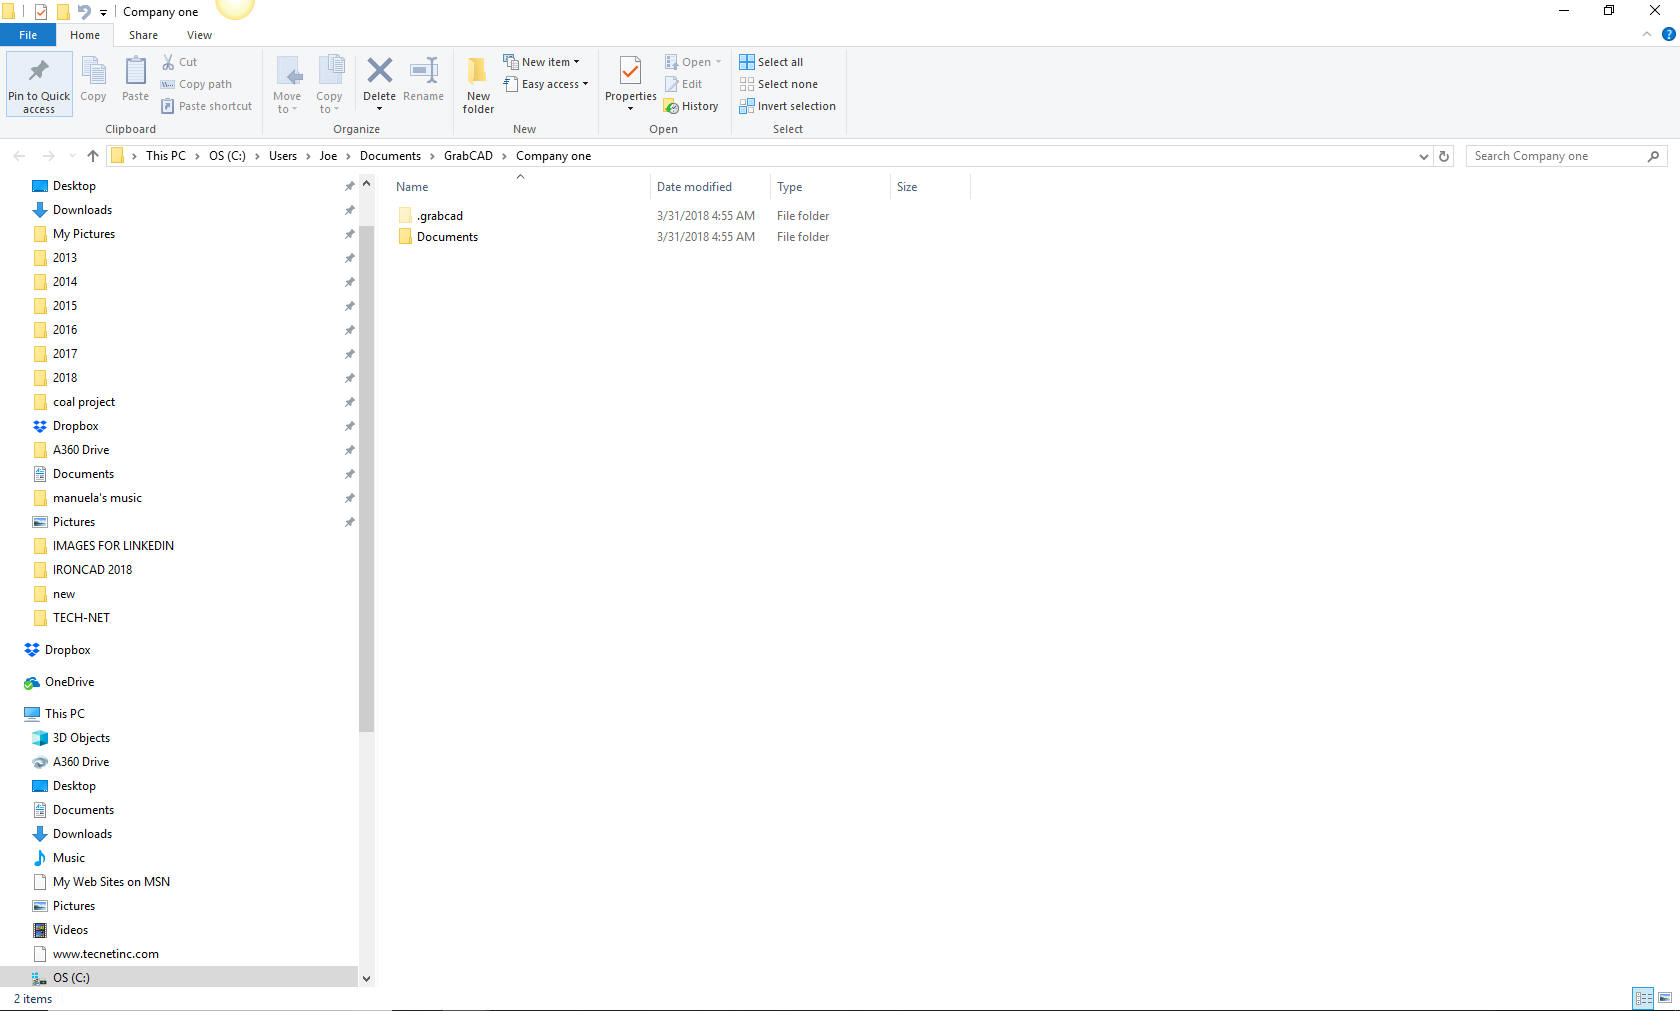
Task: Click the Edit ribbon button
Action: 684,84
